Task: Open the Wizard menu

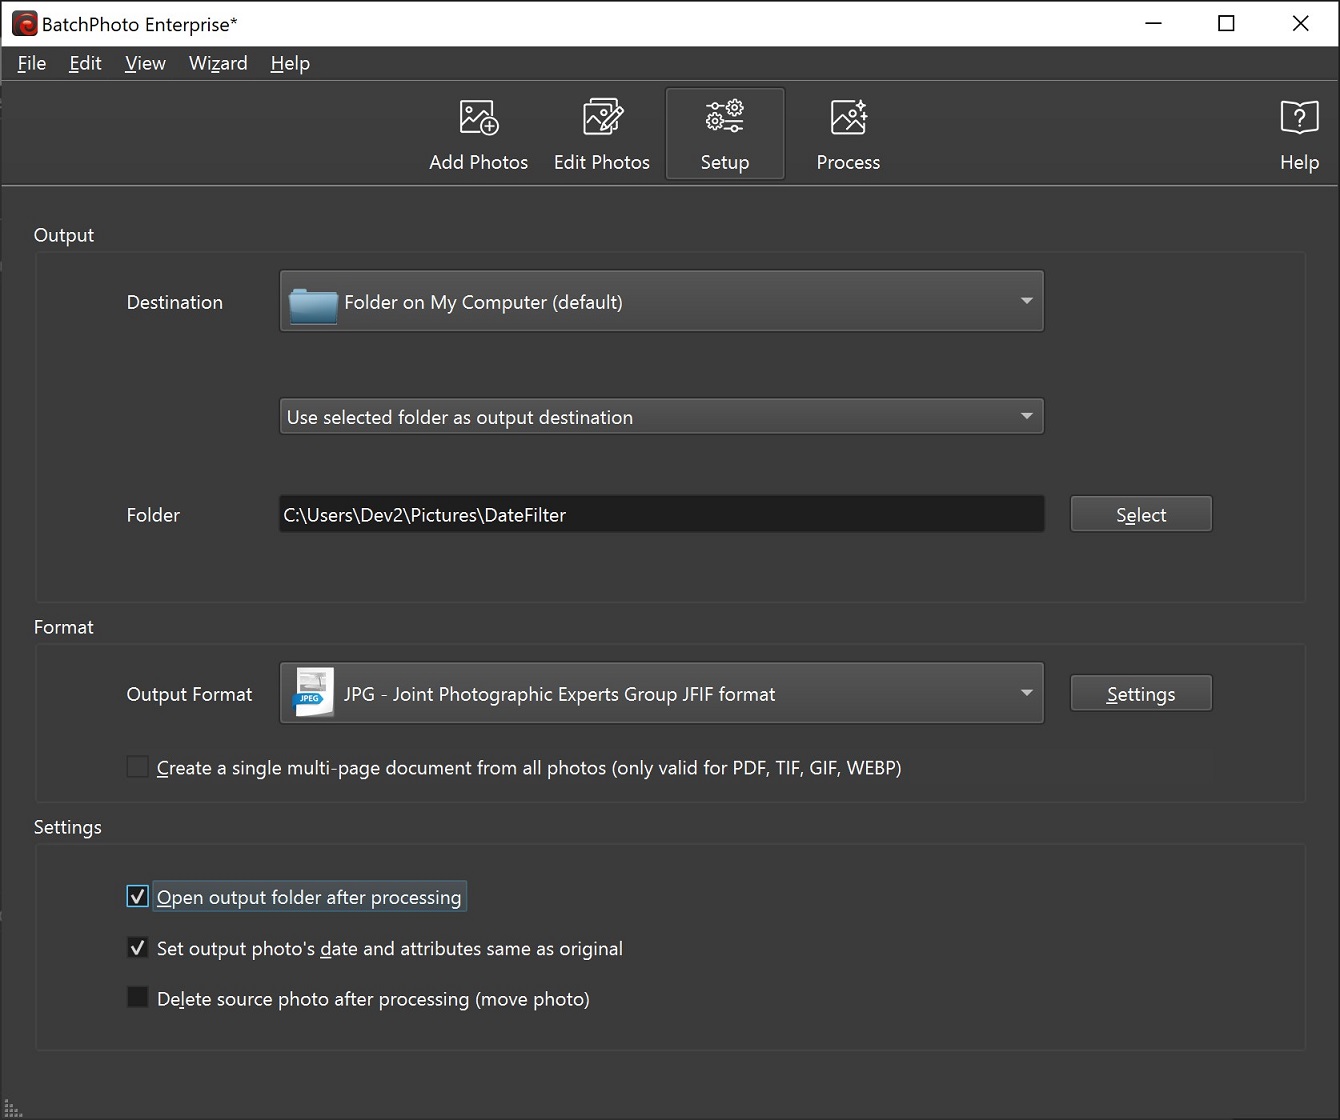Action: [218, 63]
